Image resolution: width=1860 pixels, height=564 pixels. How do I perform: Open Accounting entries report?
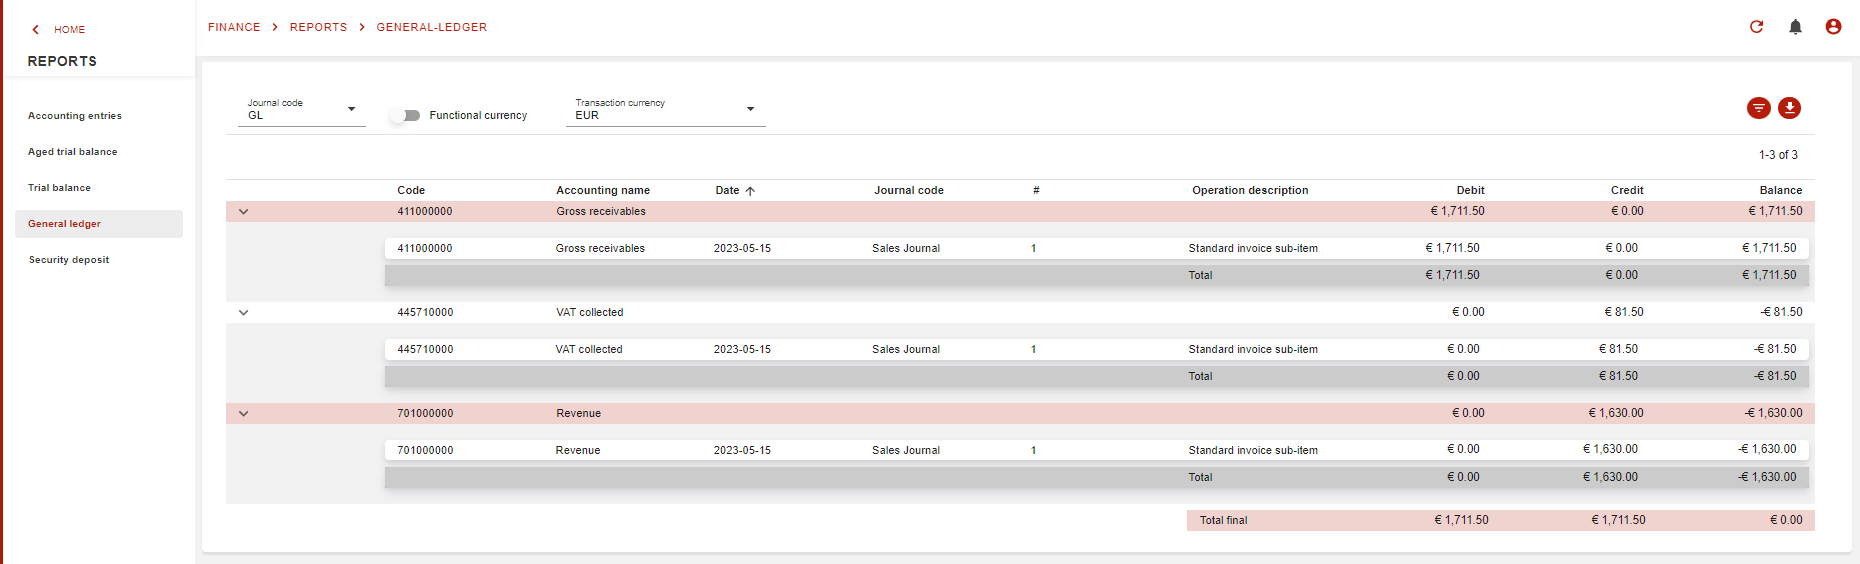click(x=75, y=116)
